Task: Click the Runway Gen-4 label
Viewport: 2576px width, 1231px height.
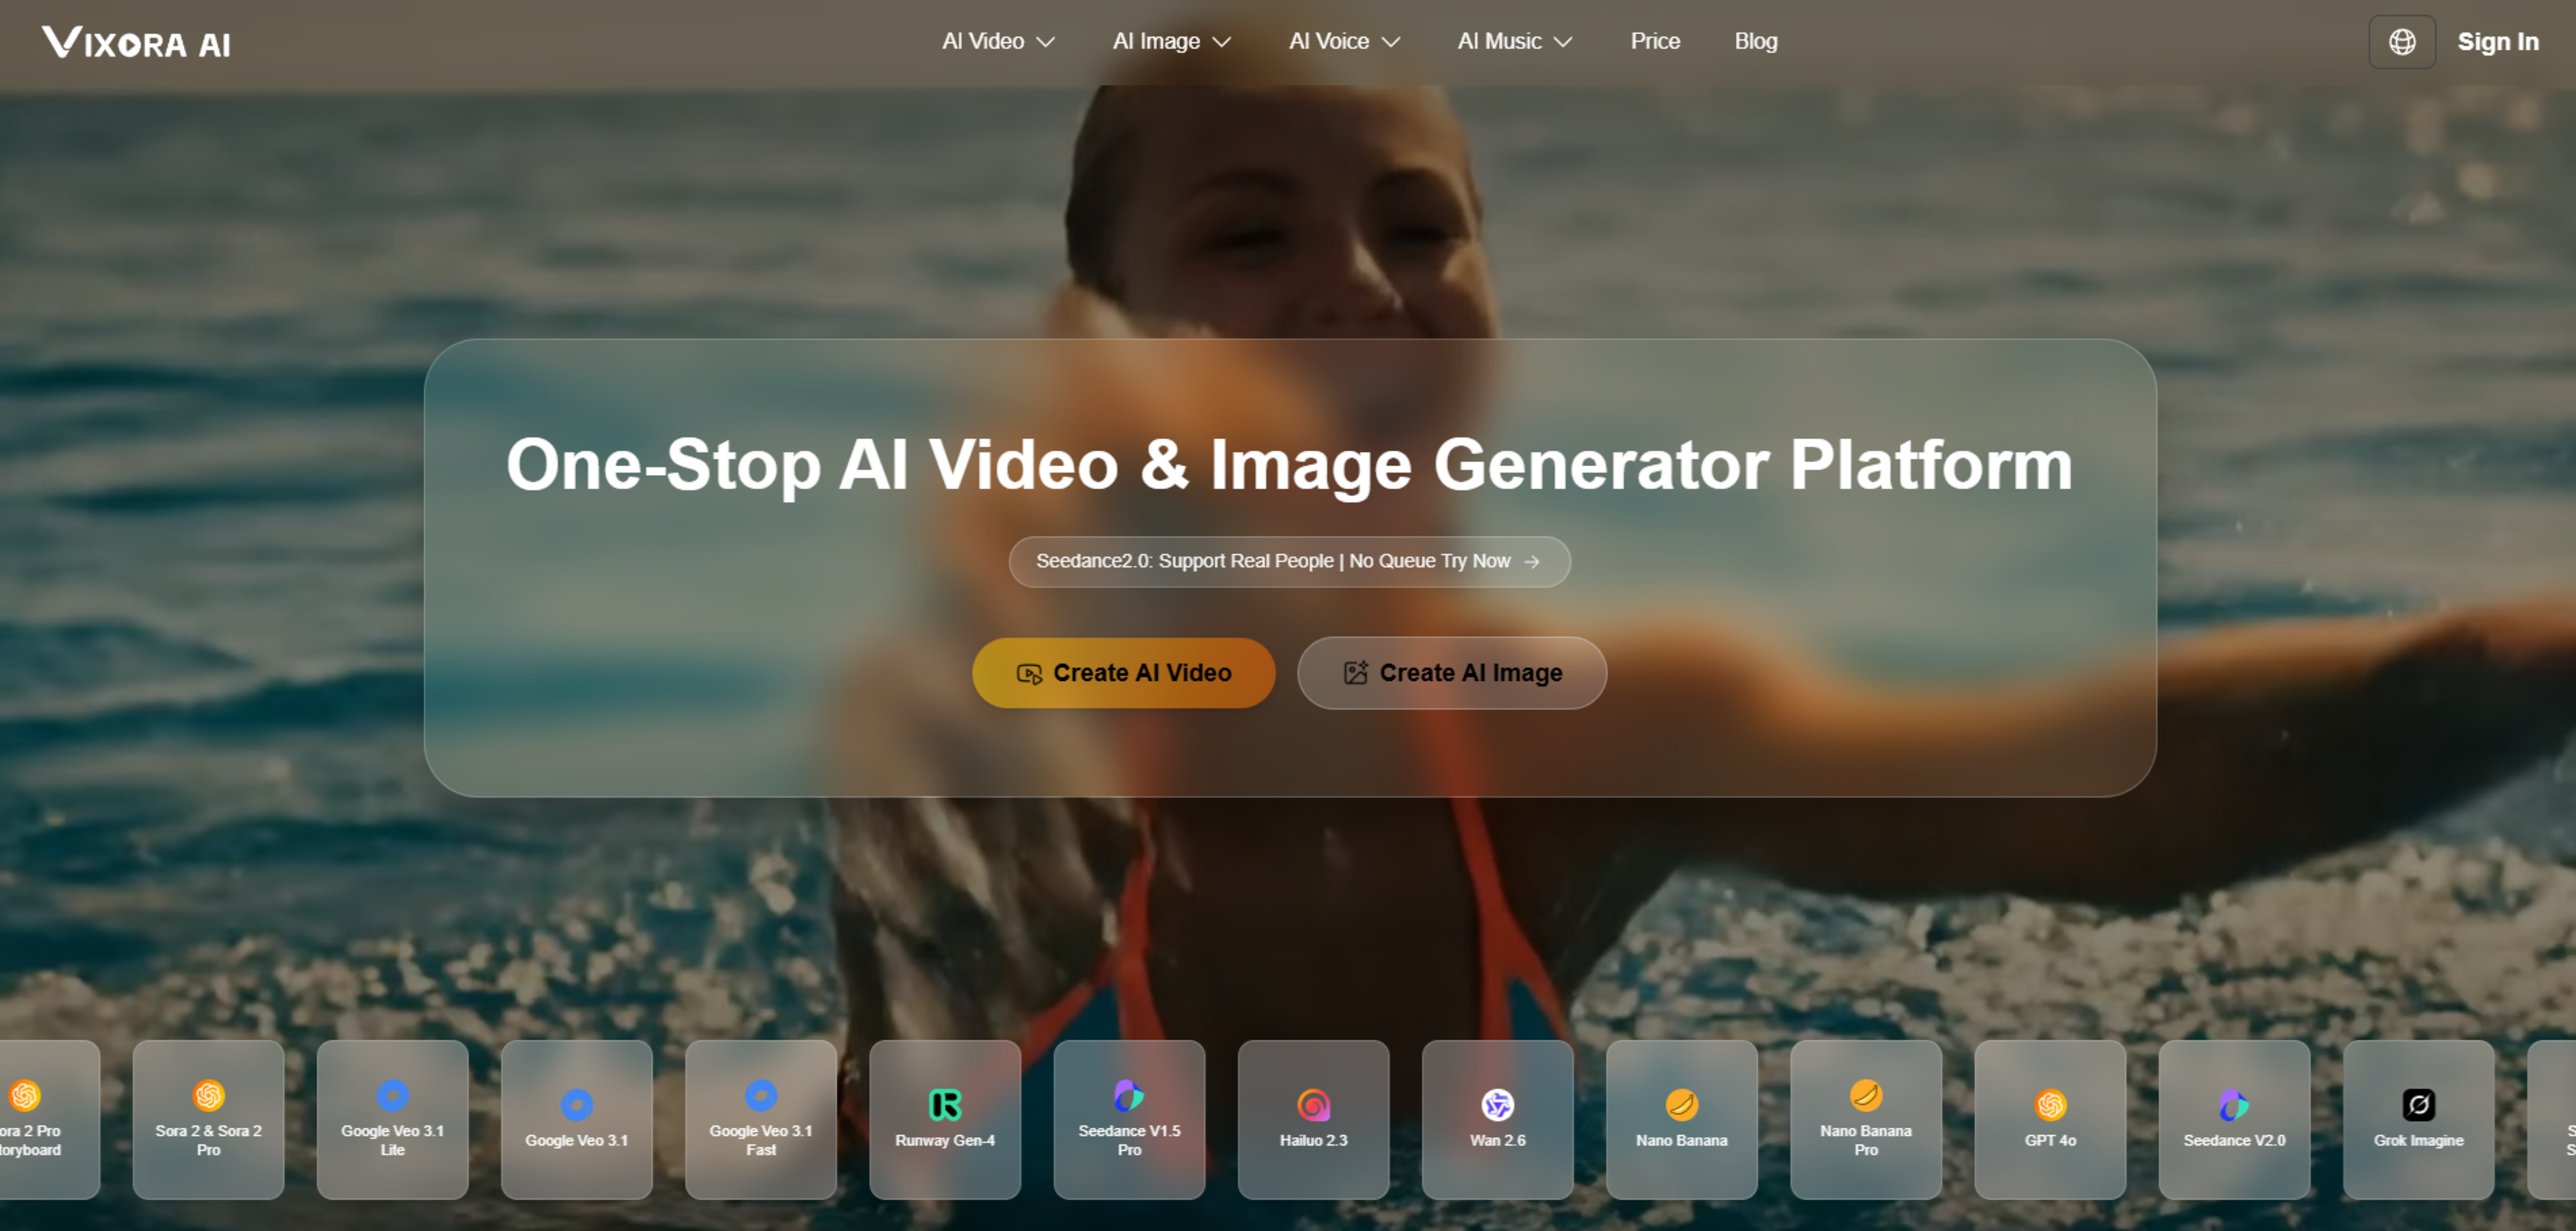Action: (x=944, y=1140)
